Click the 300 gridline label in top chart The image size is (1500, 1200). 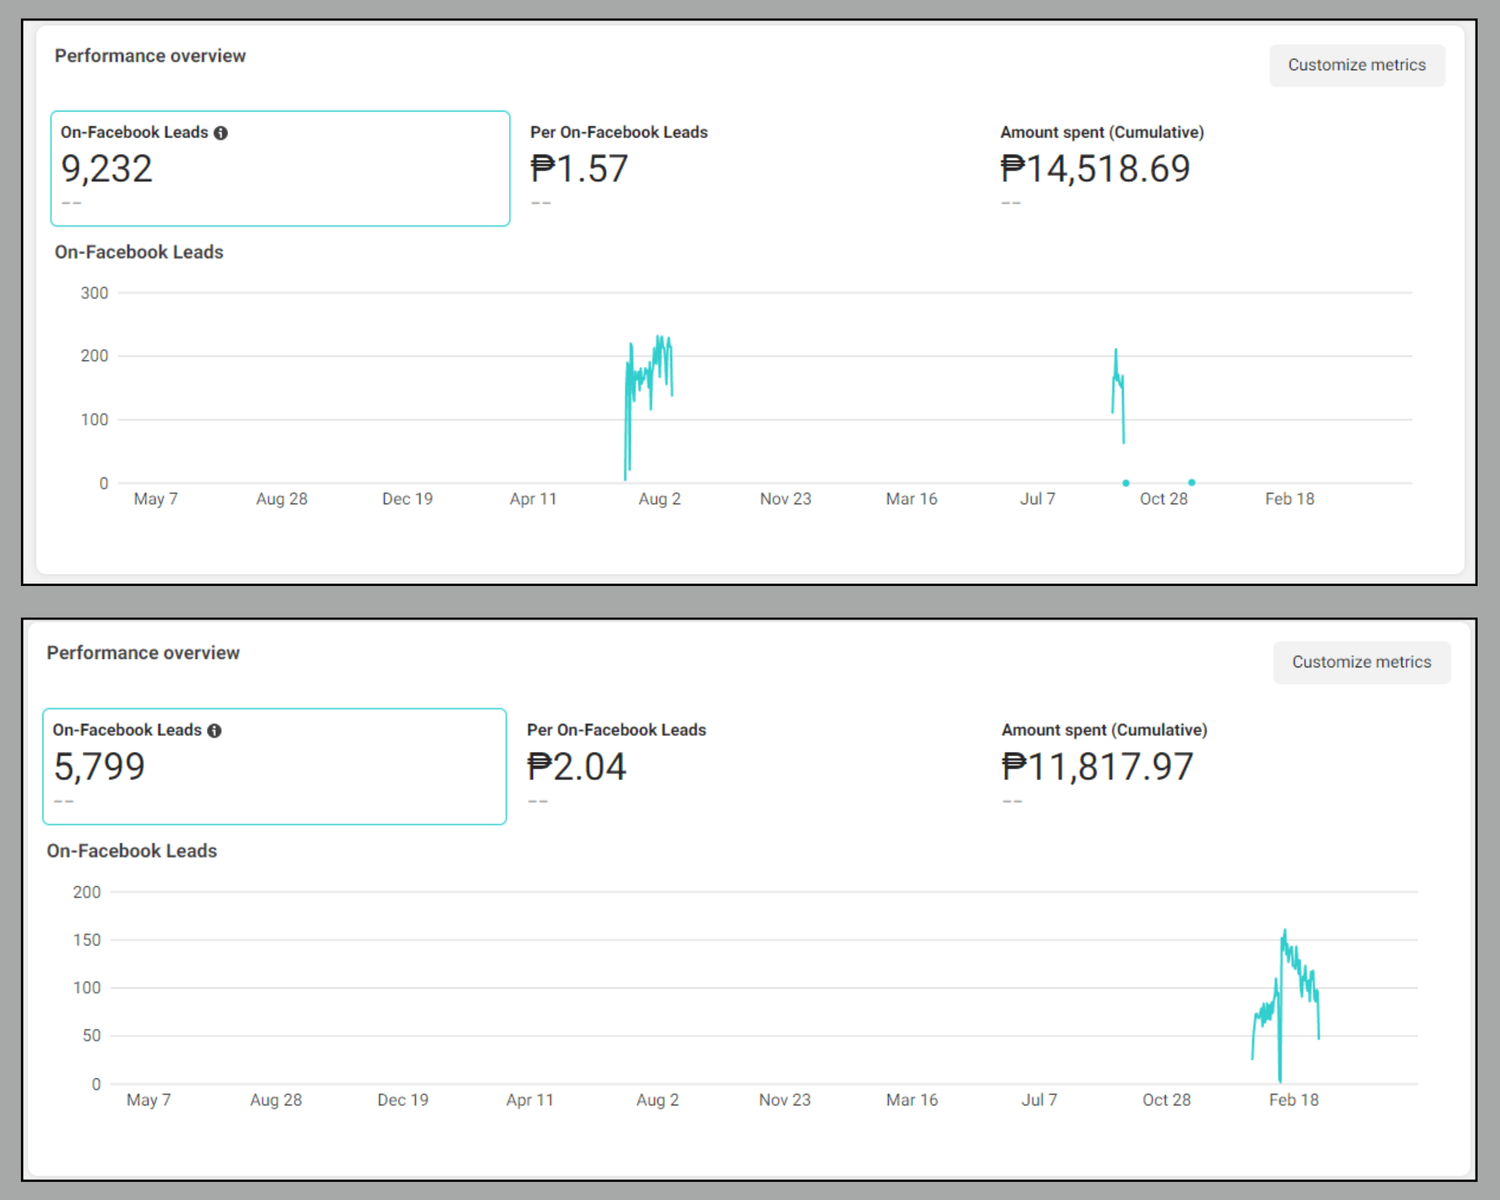click(95, 293)
